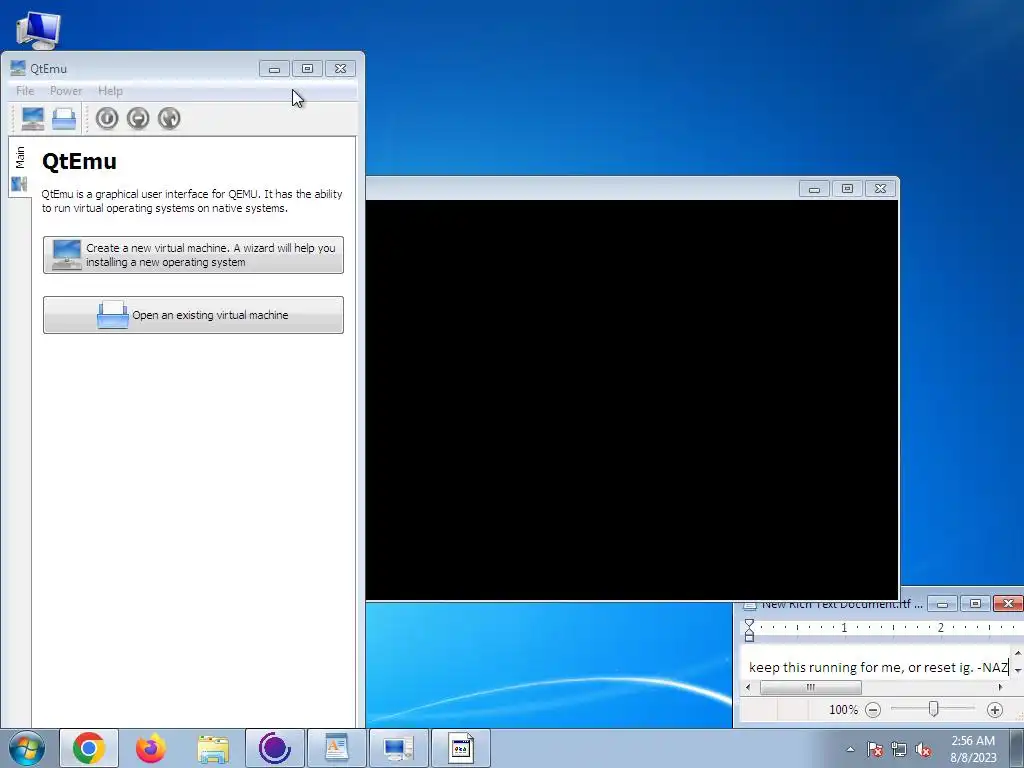Click the WordPad vertical scroll down arrow
Viewport: 1024px width, 768px height.
click(x=1017, y=671)
